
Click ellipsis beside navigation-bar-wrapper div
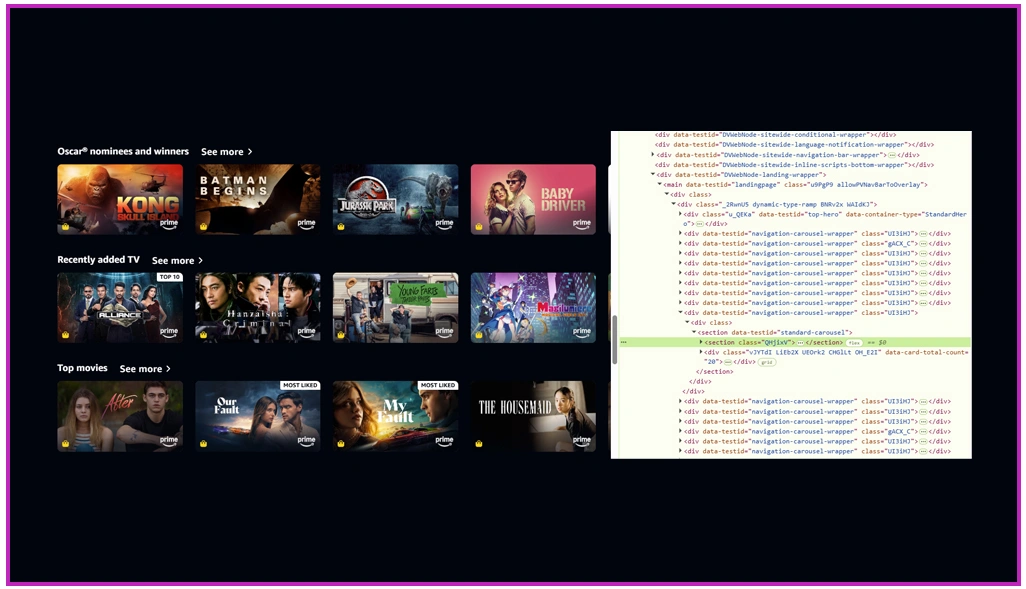(x=891, y=155)
